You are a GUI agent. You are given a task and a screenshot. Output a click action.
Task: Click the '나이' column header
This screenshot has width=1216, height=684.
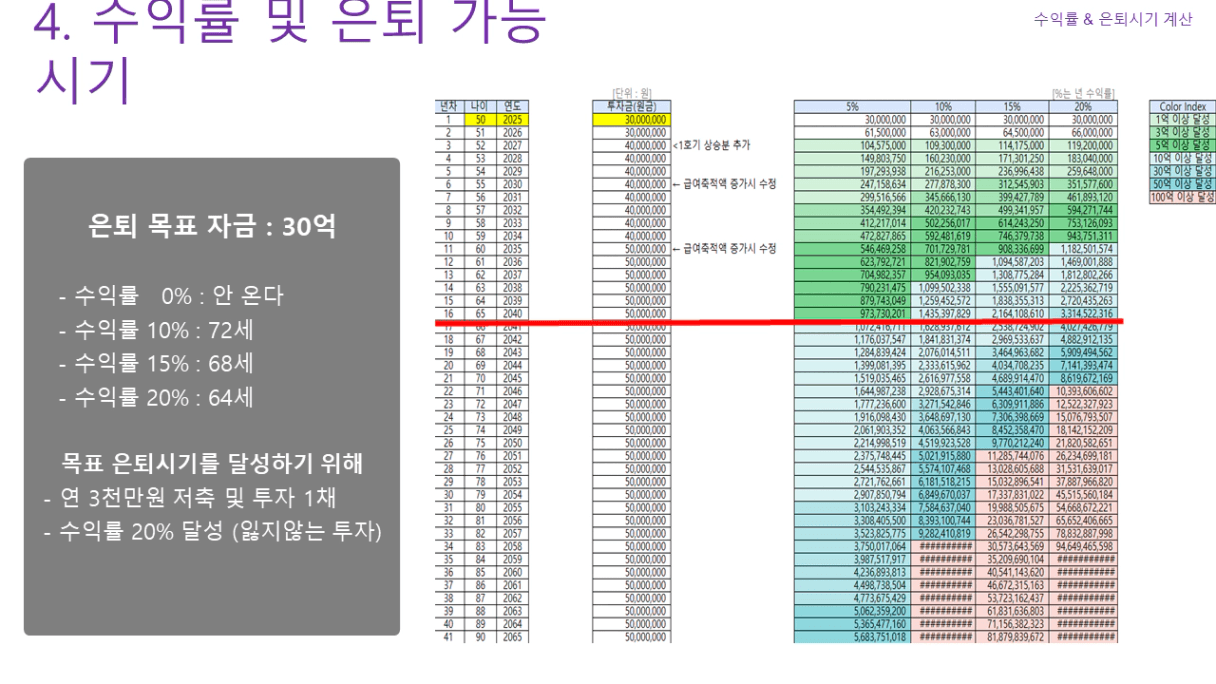point(478,106)
